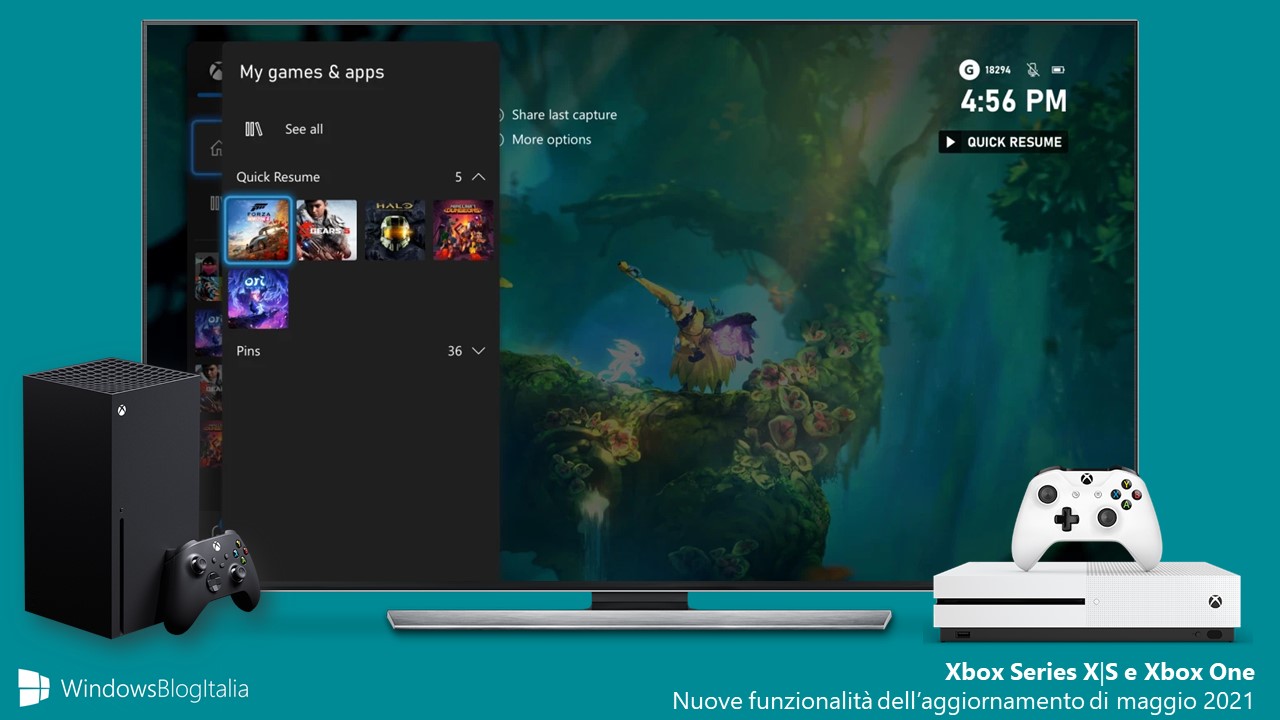Click the 4:56 PM clock
This screenshot has width=1280, height=720.
1014,101
